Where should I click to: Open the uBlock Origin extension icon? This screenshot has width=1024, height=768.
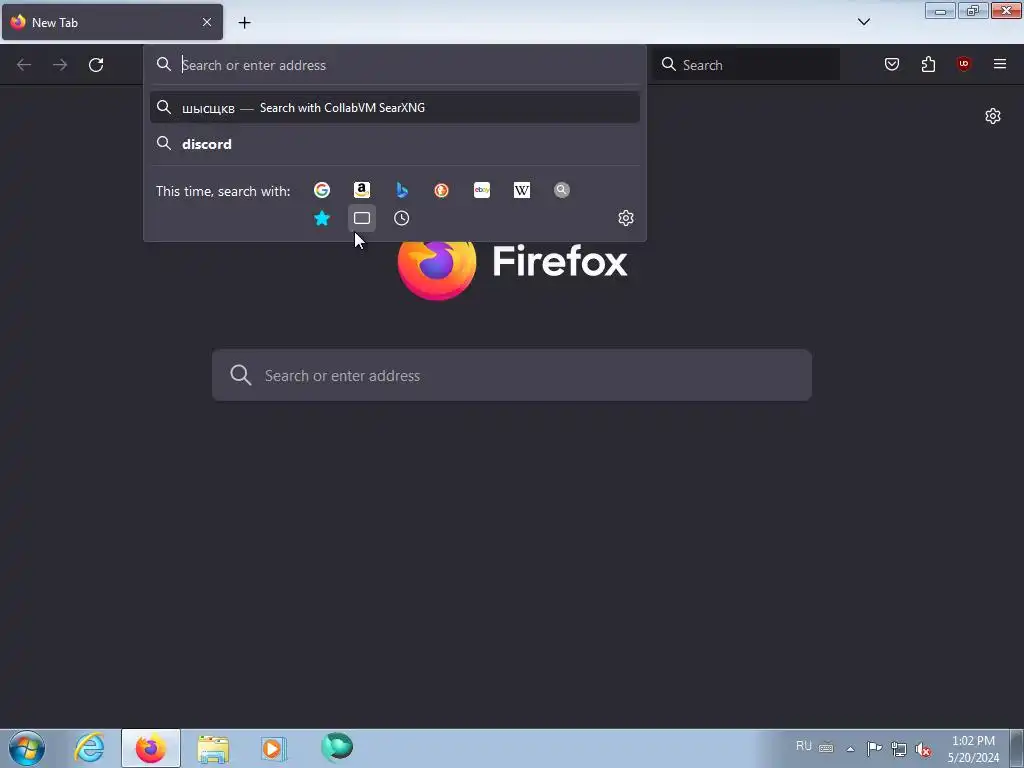963,64
